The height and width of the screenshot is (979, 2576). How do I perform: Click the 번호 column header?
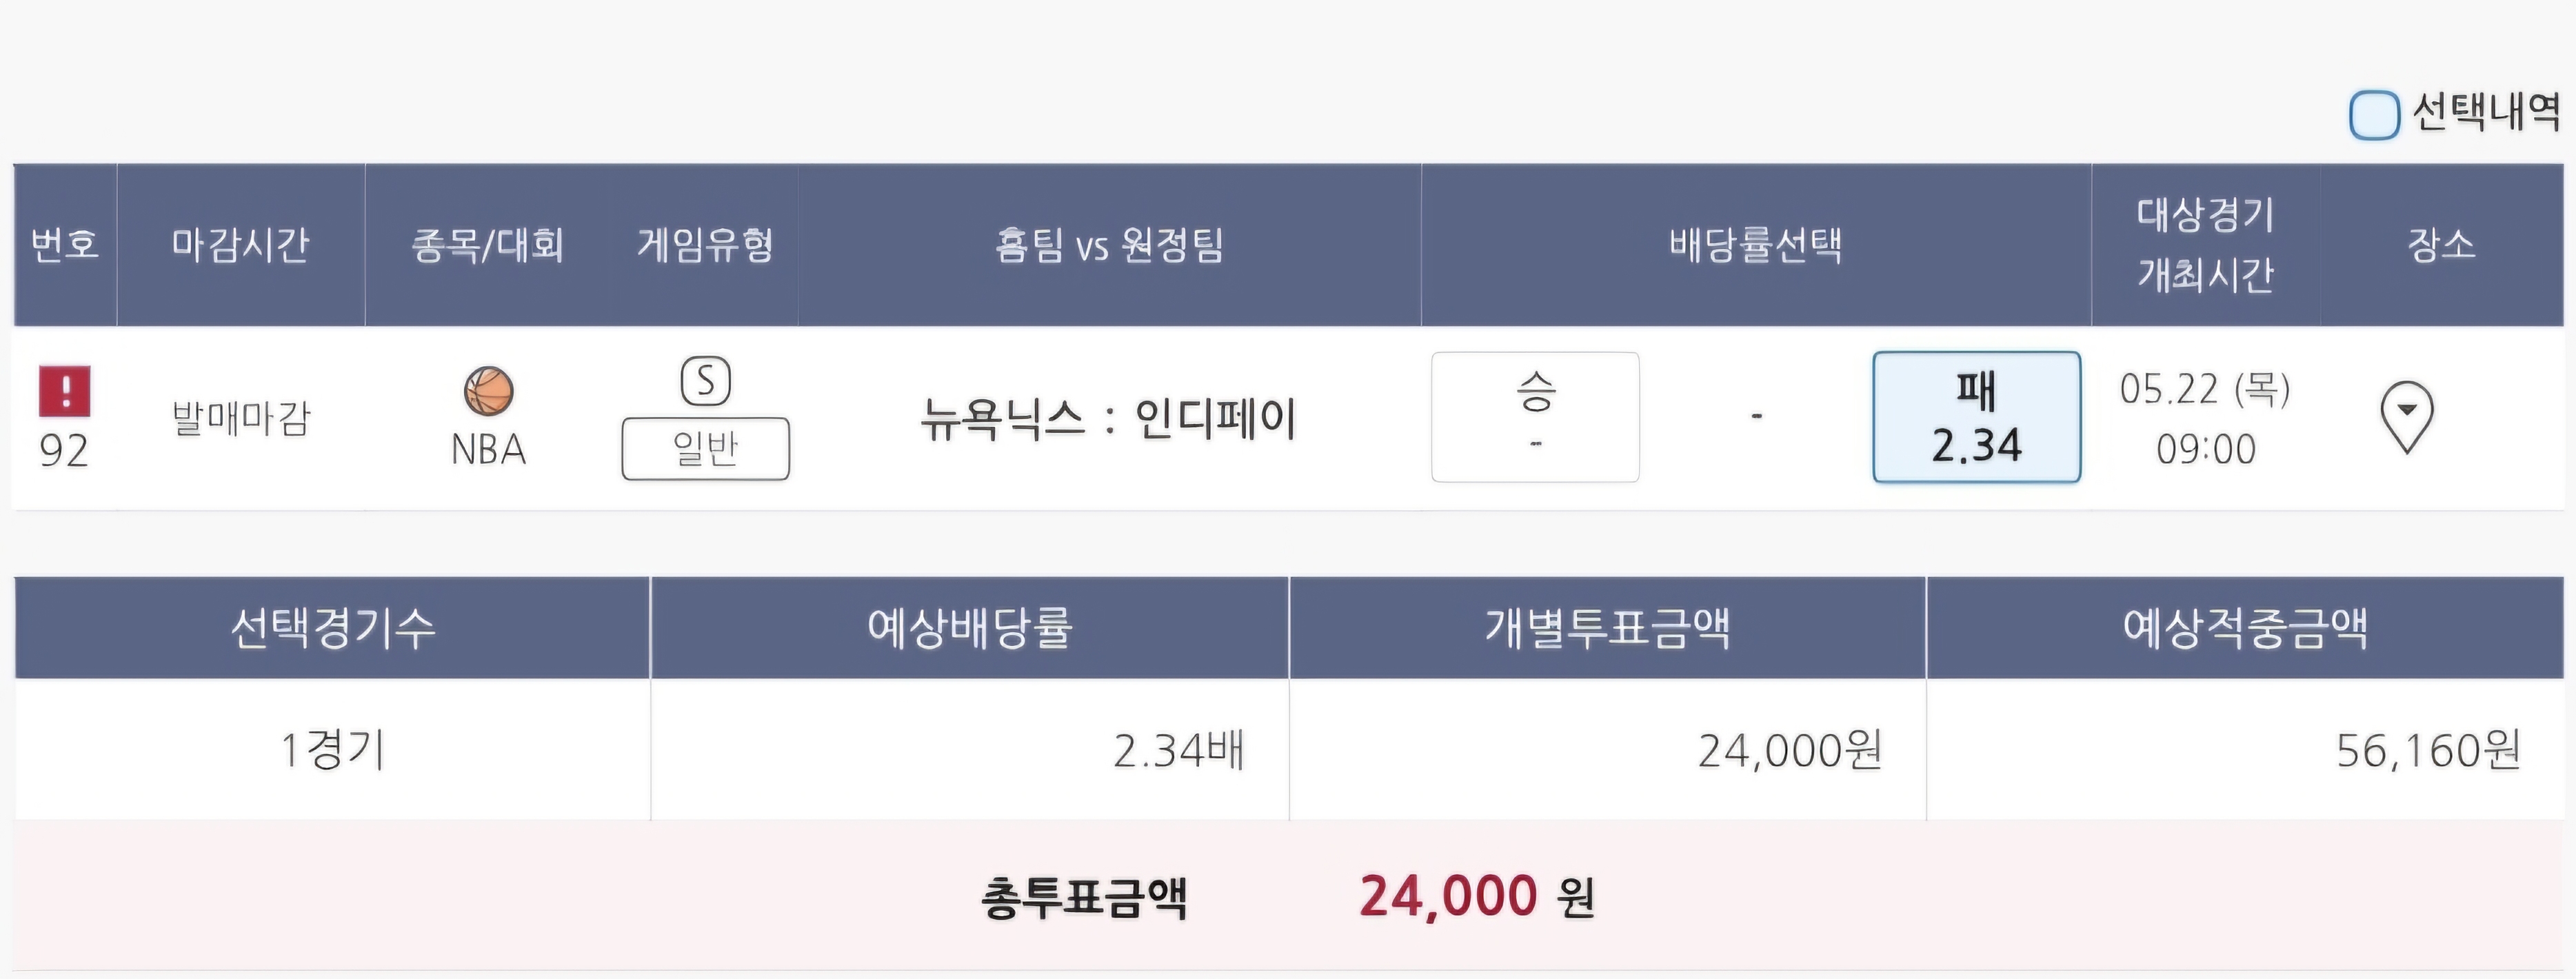coord(65,245)
